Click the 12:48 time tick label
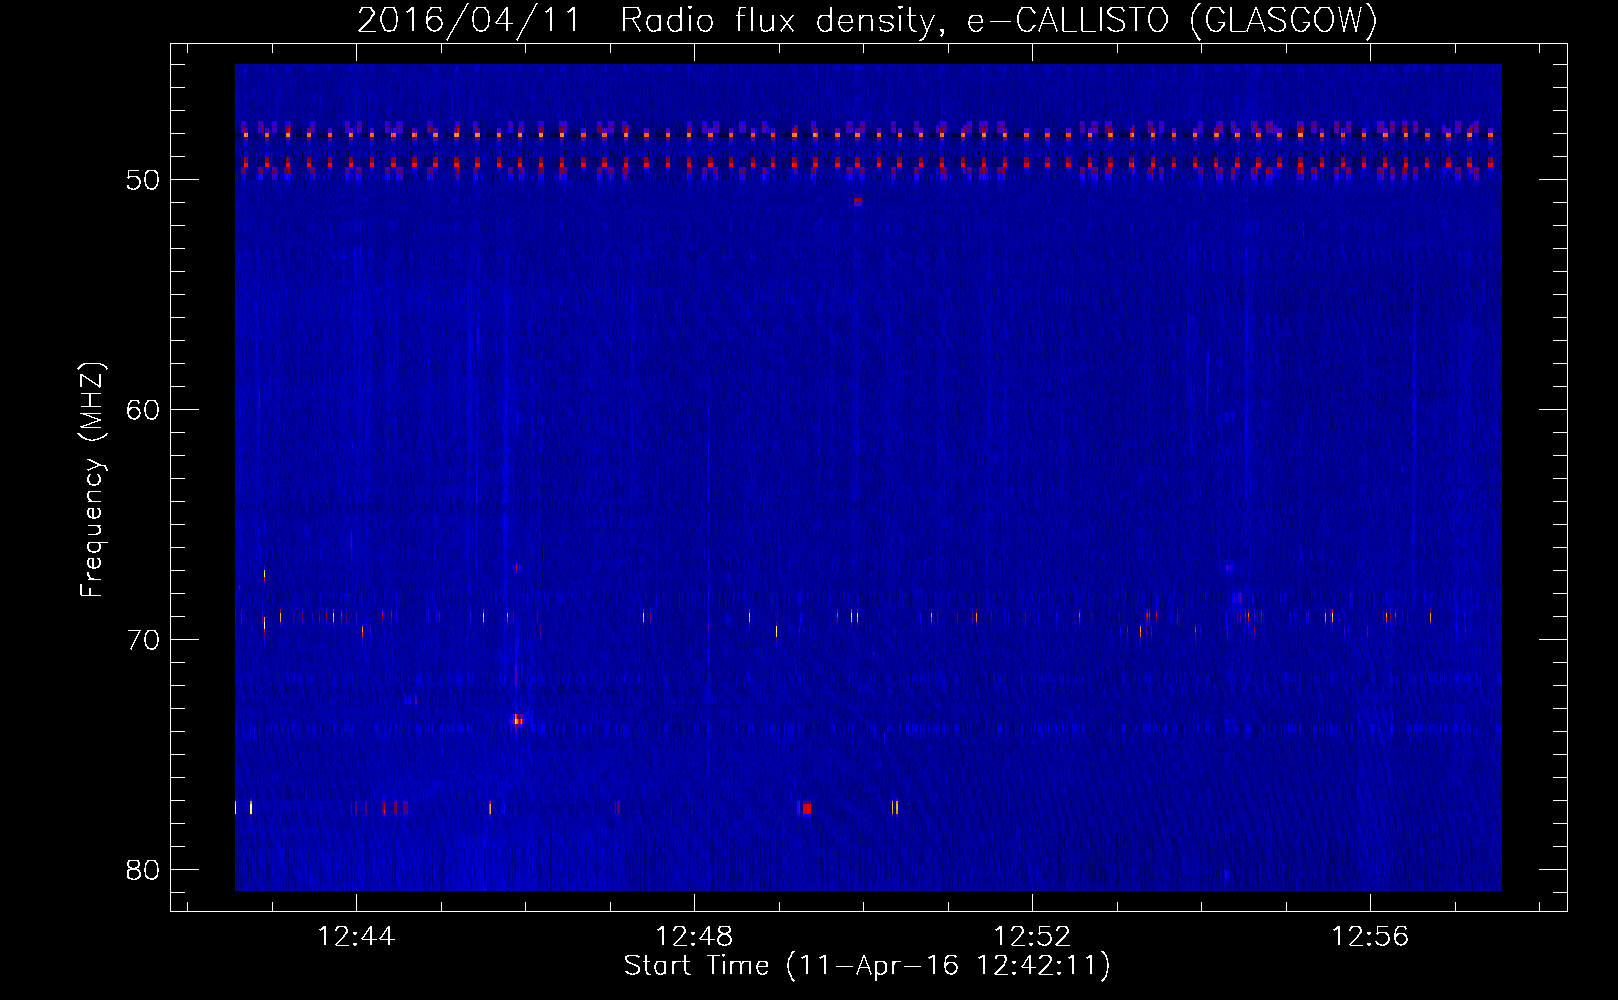This screenshot has width=1618, height=1000. point(694,936)
